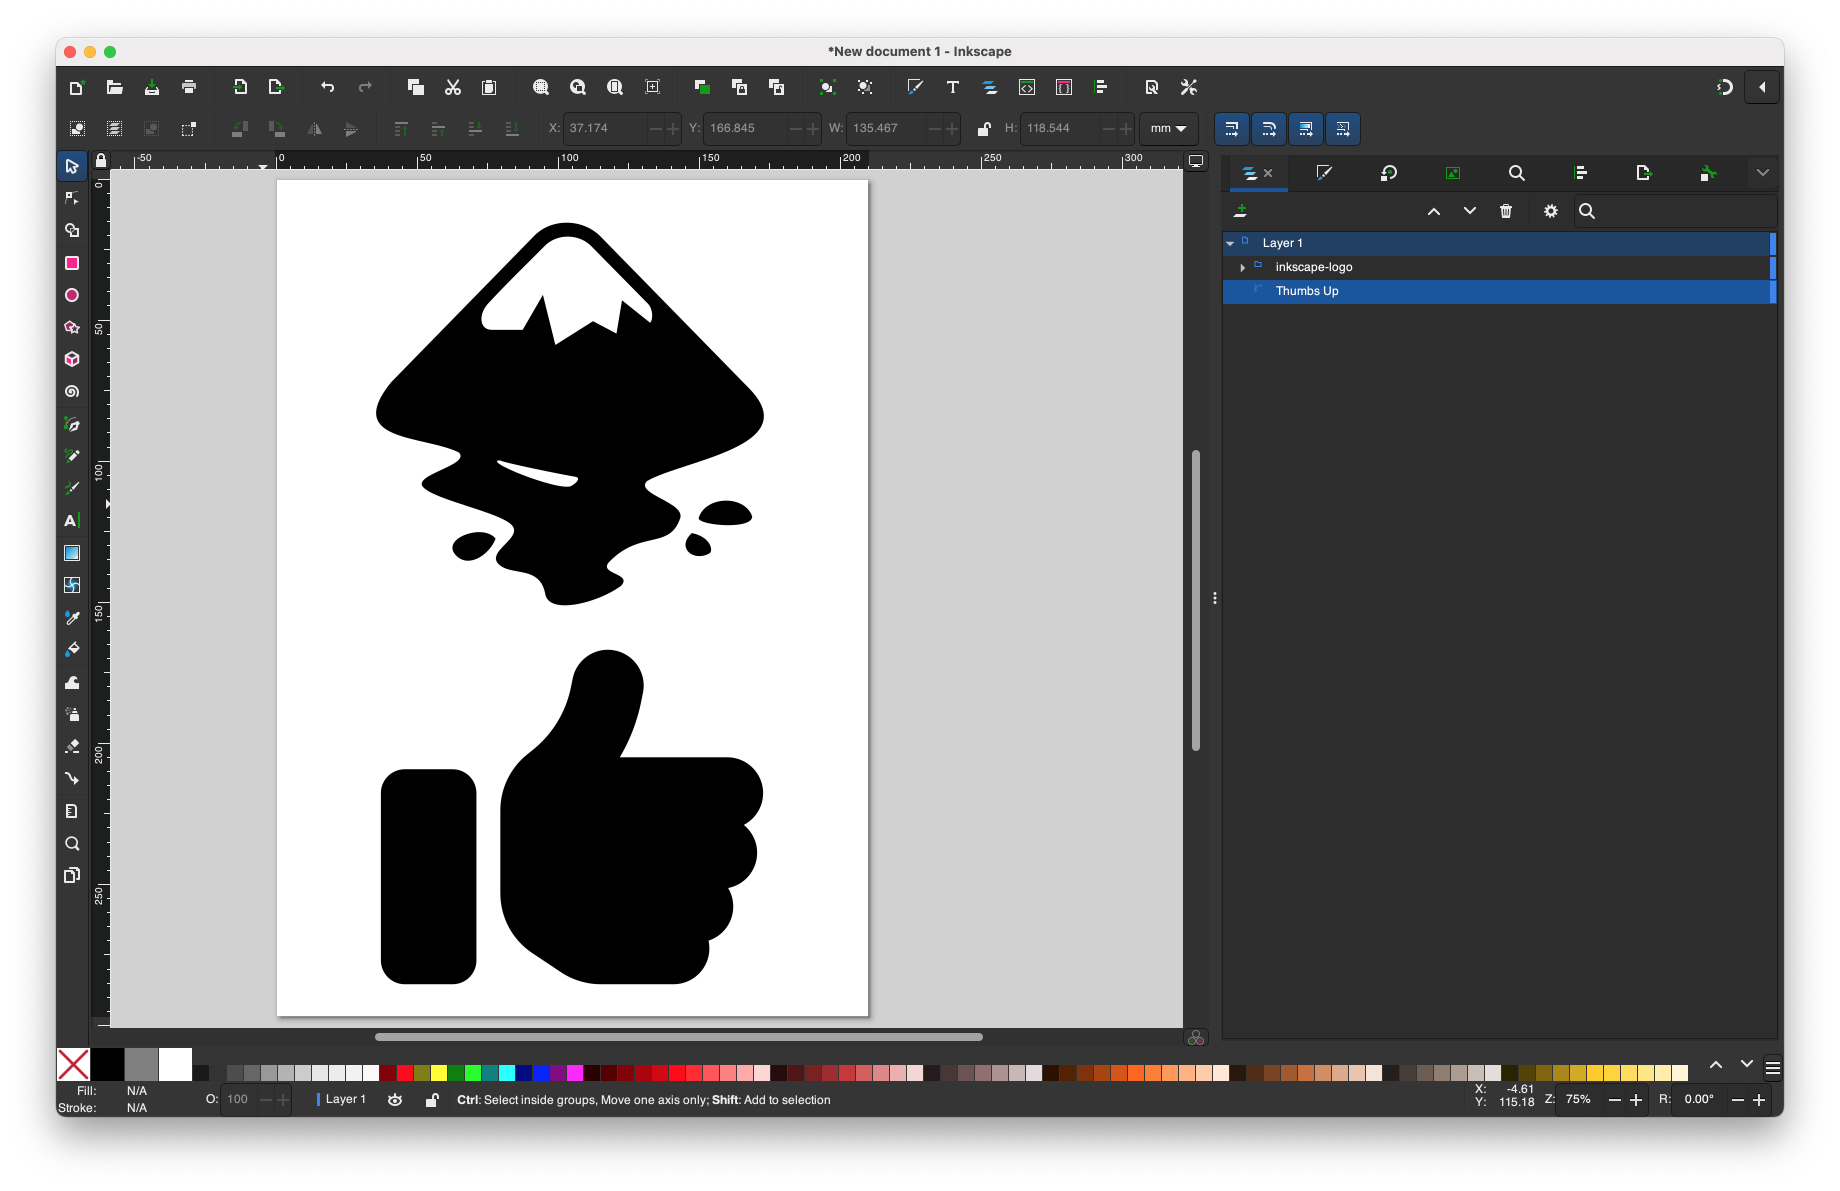Decrease zoom with minus button
The height and width of the screenshot is (1191, 1840).
[x=1614, y=1100]
